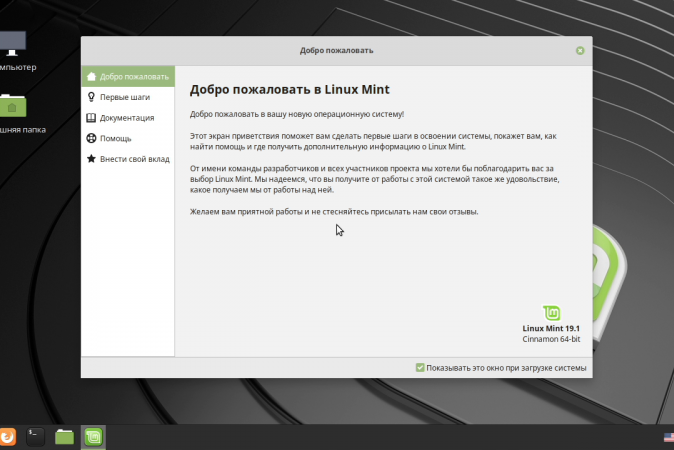Click the Добро пожаловать window title bar
The width and height of the screenshot is (674, 450).
click(336, 50)
